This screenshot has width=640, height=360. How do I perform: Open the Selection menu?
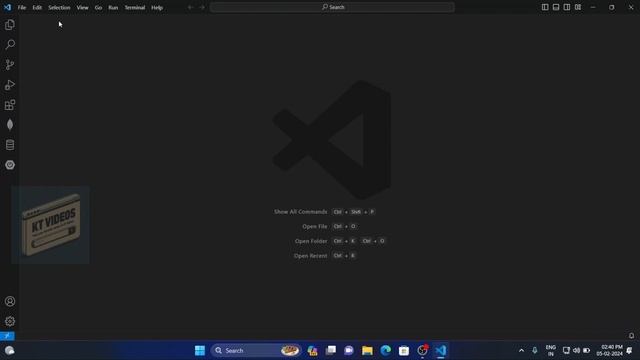coord(59,7)
